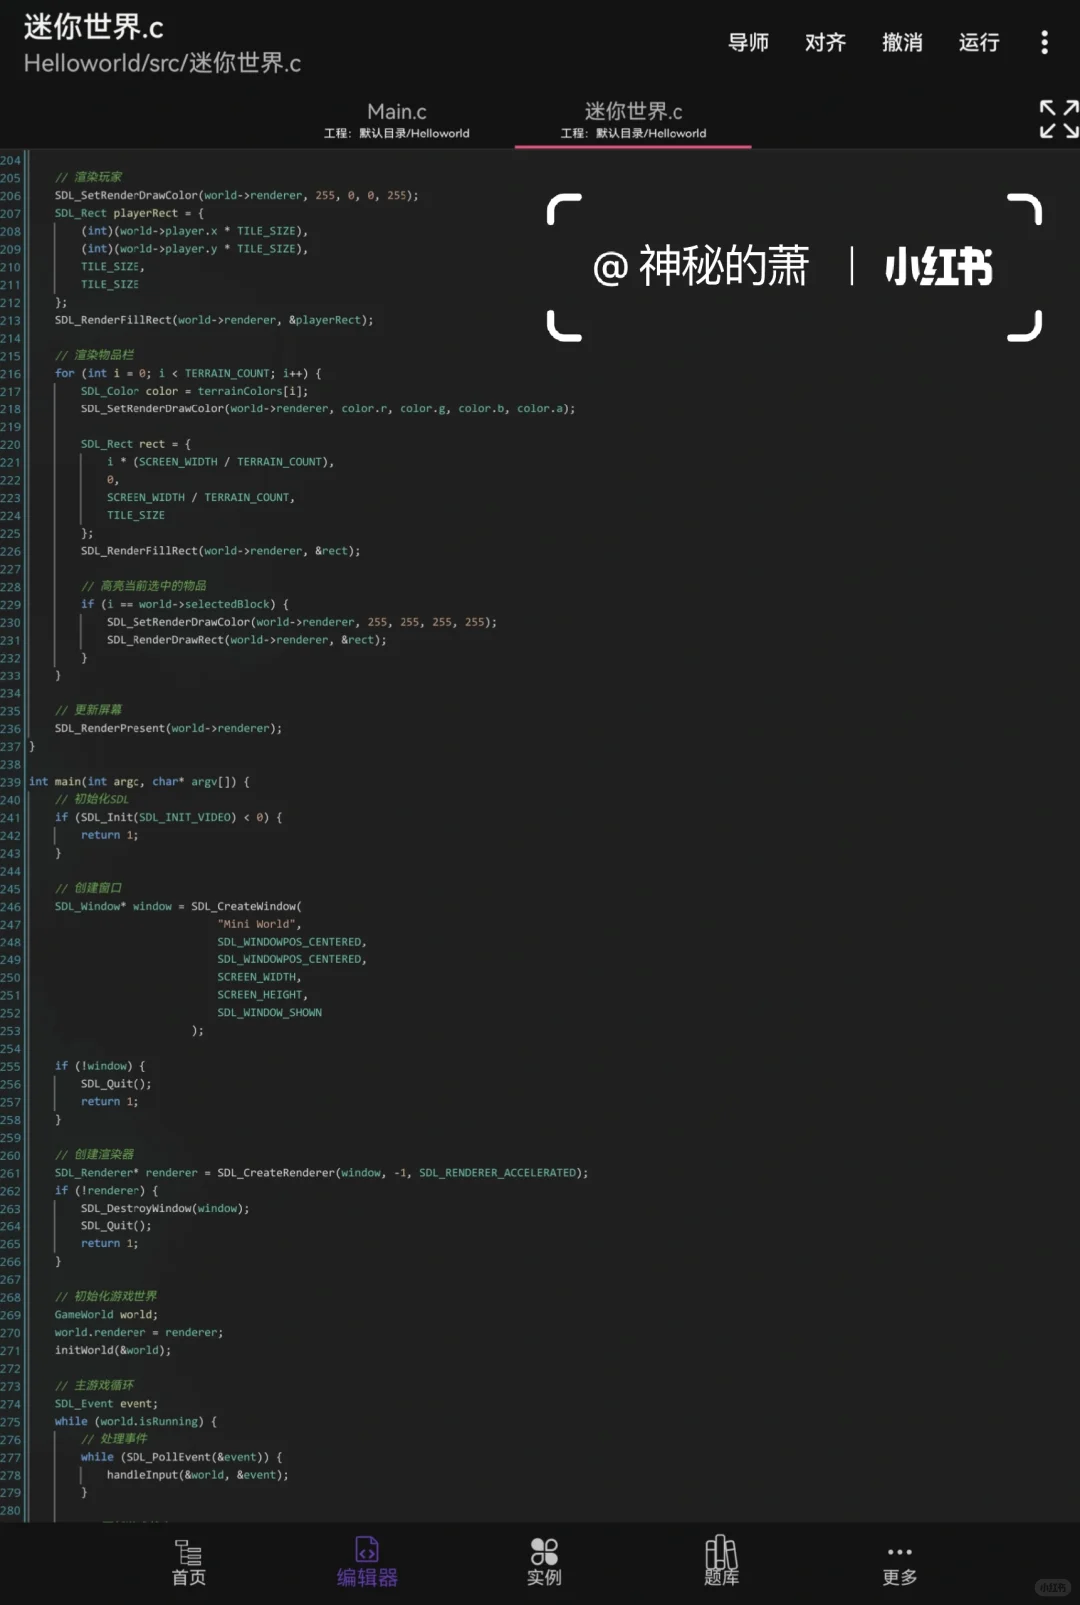Viewport: 1080px width, 1605px height.
Task: Click line number 239 in gutter
Action: pos(10,782)
